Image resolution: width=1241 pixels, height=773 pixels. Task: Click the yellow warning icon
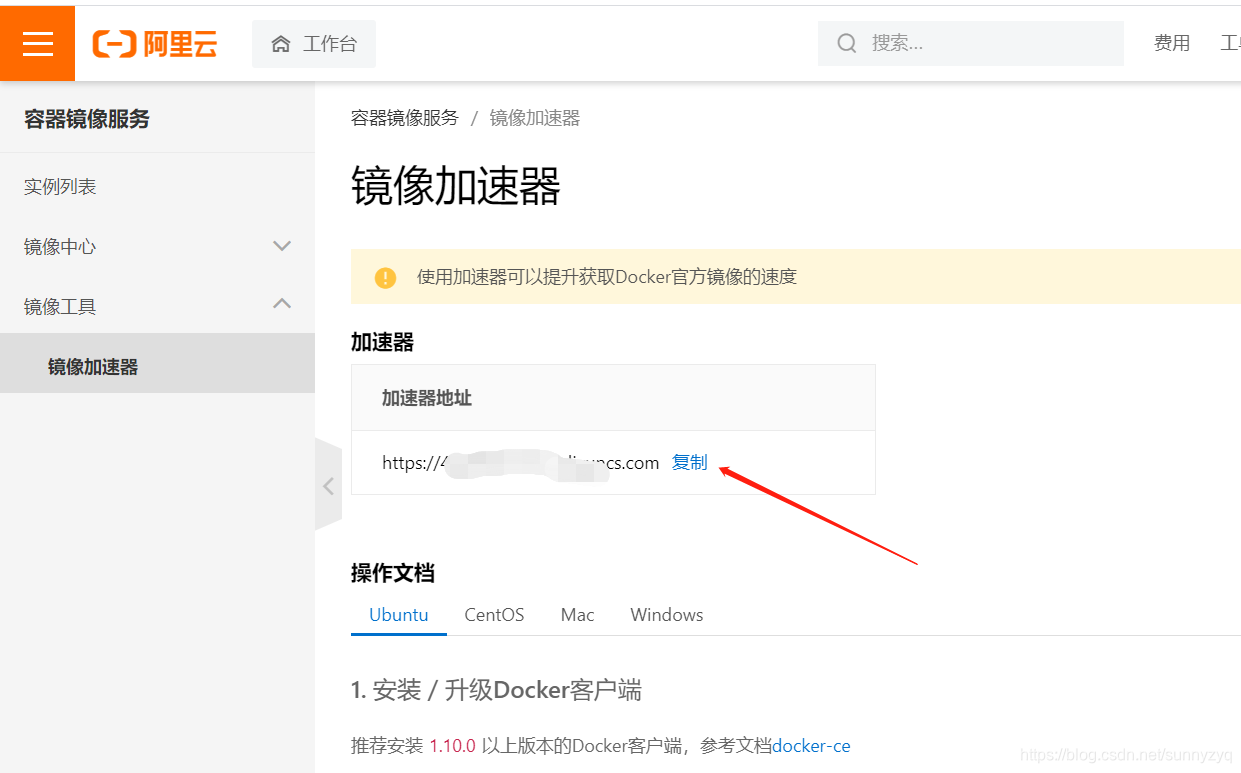(385, 278)
